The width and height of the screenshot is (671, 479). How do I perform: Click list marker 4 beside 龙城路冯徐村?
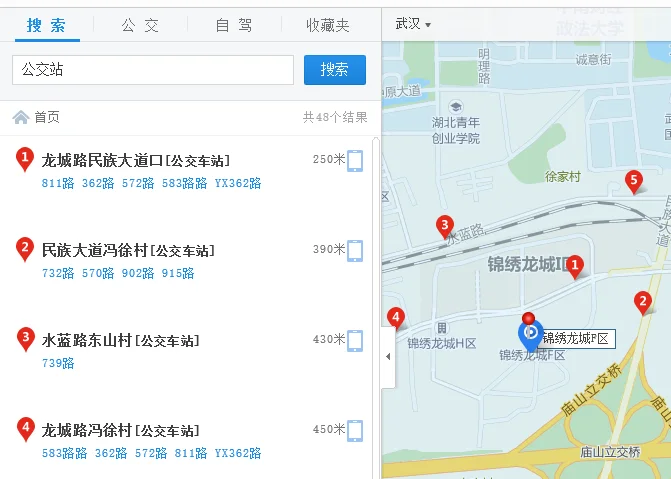pos(25,429)
